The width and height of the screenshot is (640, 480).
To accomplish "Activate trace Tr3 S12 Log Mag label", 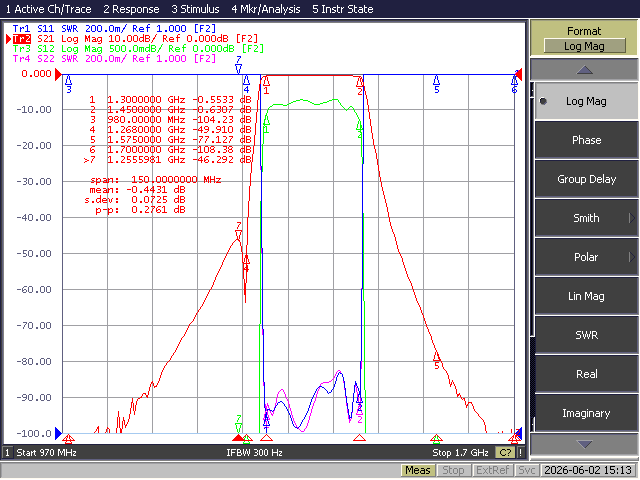I will [x=138, y=49].
